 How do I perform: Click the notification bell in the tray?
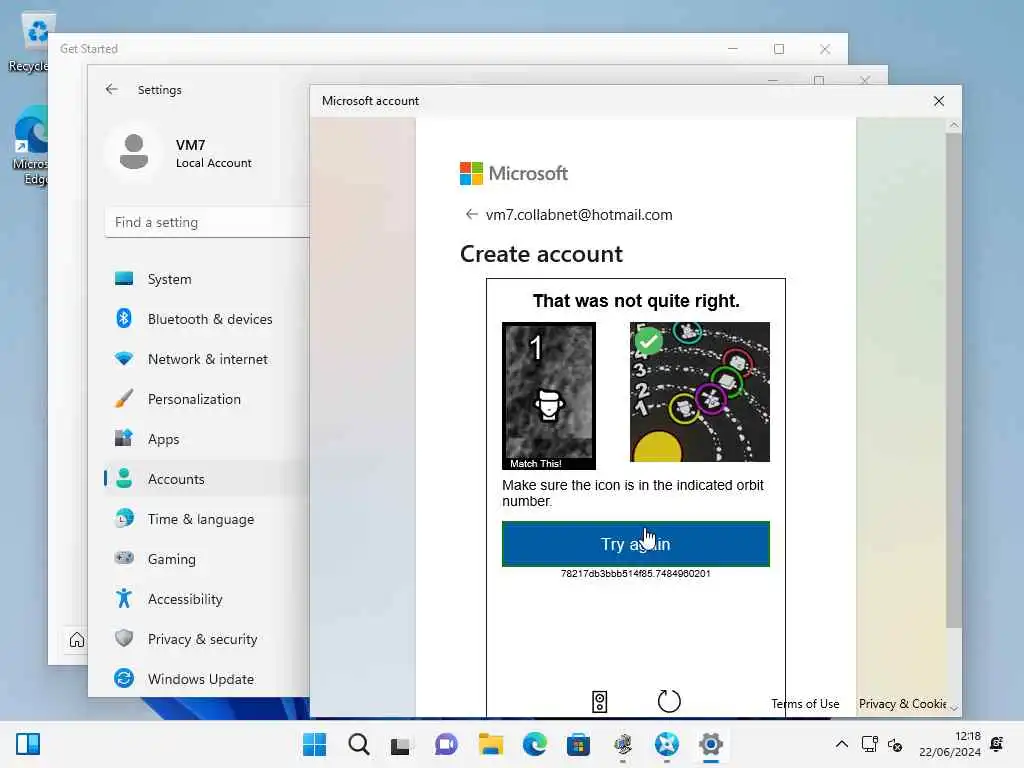(x=997, y=744)
